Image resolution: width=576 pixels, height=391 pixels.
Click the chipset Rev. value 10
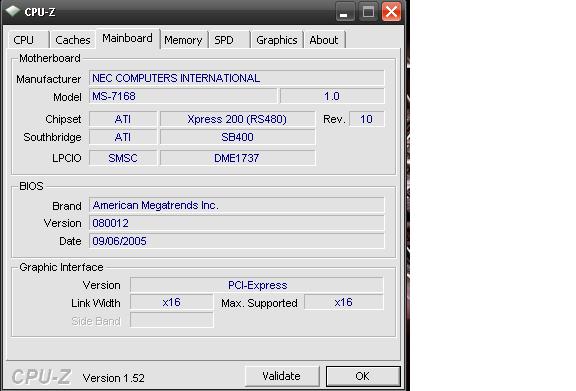click(x=366, y=119)
